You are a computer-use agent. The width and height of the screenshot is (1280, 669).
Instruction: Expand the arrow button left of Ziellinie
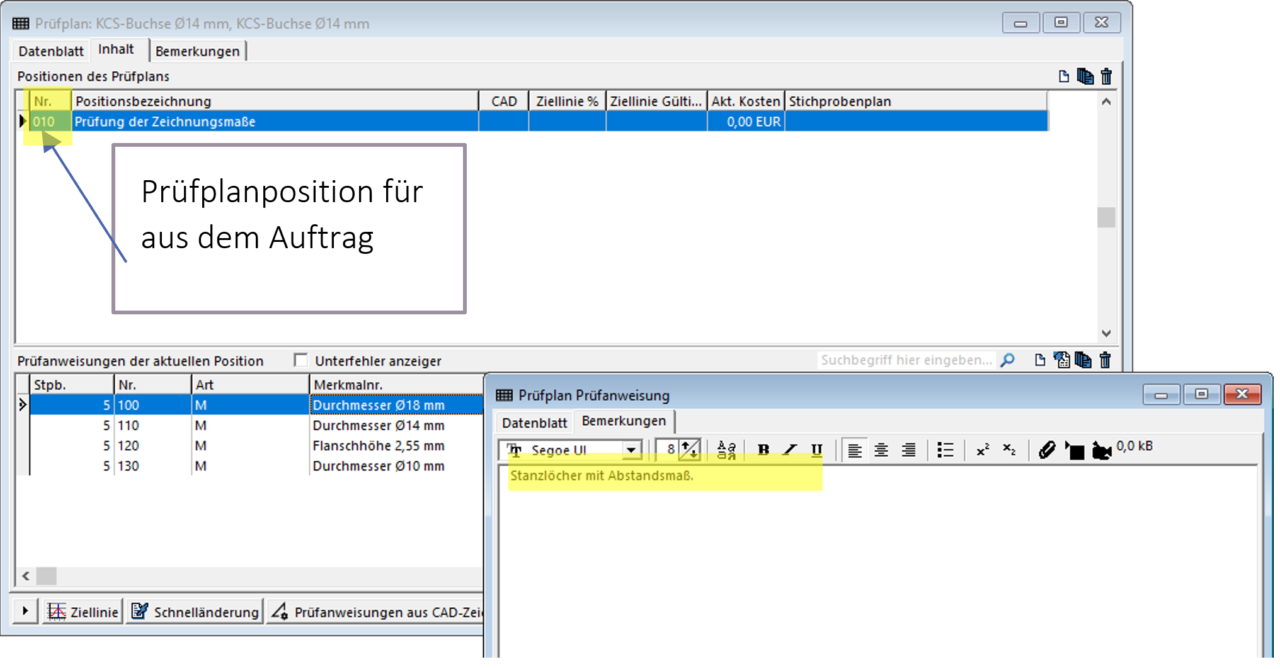click(x=25, y=611)
